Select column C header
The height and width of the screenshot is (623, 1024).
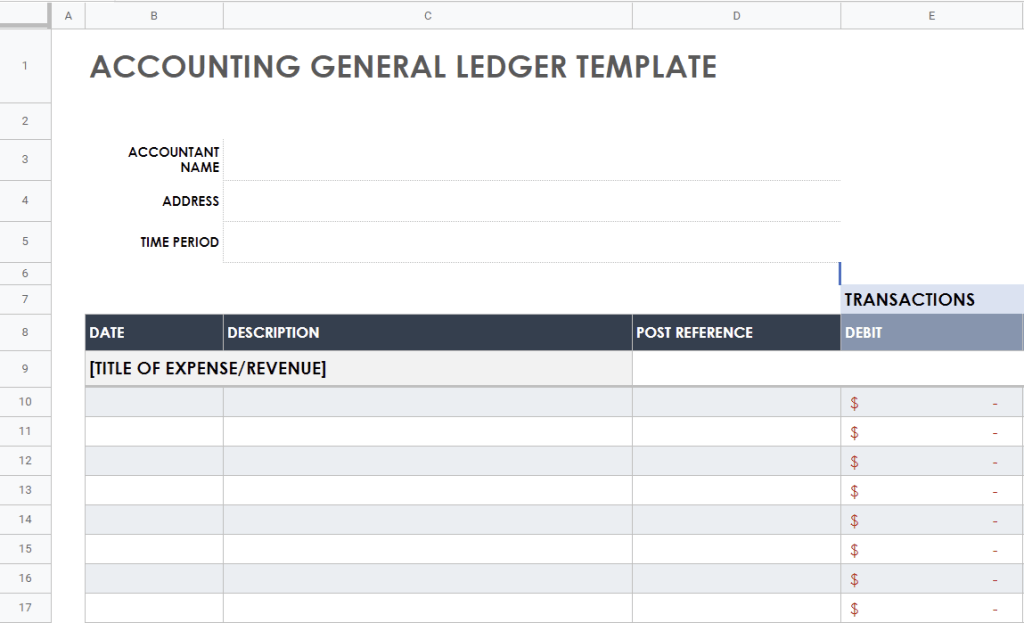coord(428,16)
